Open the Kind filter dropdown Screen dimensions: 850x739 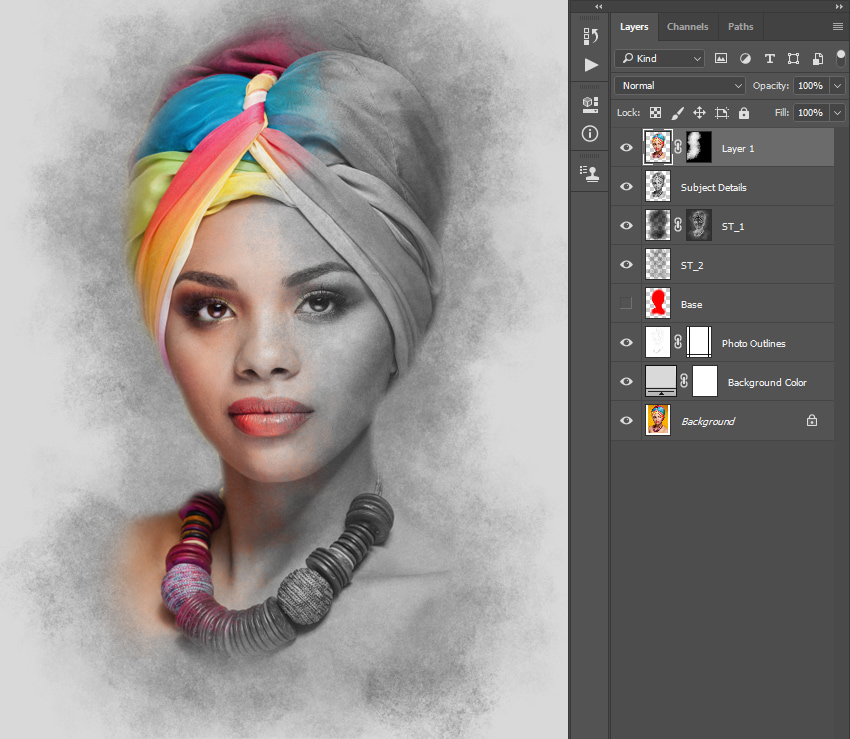point(659,59)
